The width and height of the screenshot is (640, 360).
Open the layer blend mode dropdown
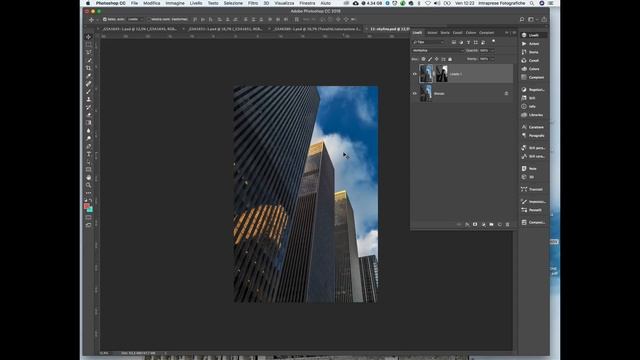pos(438,51)
